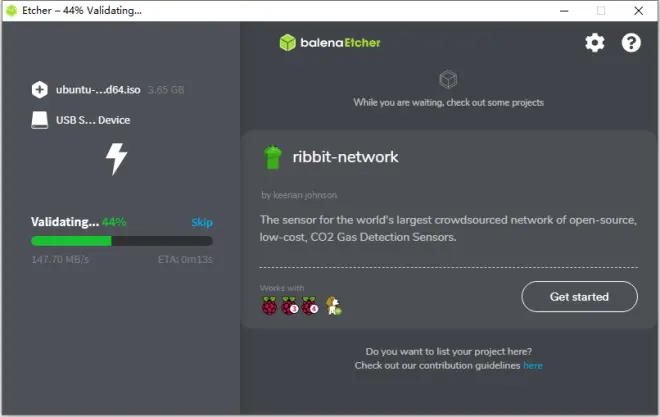Open contribution guidelines 'here' link

point(533,366)
